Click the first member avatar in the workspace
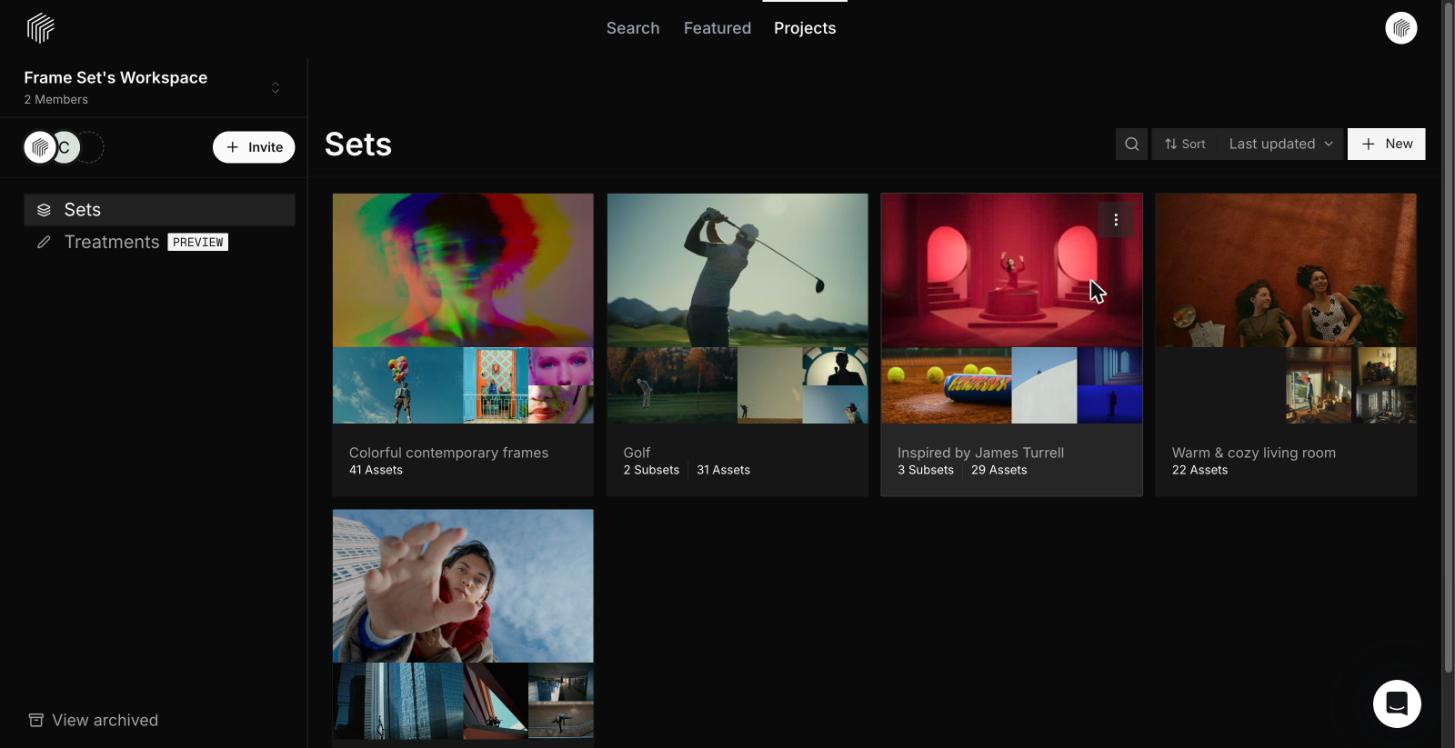The width and height of the screenshot is (1455, 748). 40,148
